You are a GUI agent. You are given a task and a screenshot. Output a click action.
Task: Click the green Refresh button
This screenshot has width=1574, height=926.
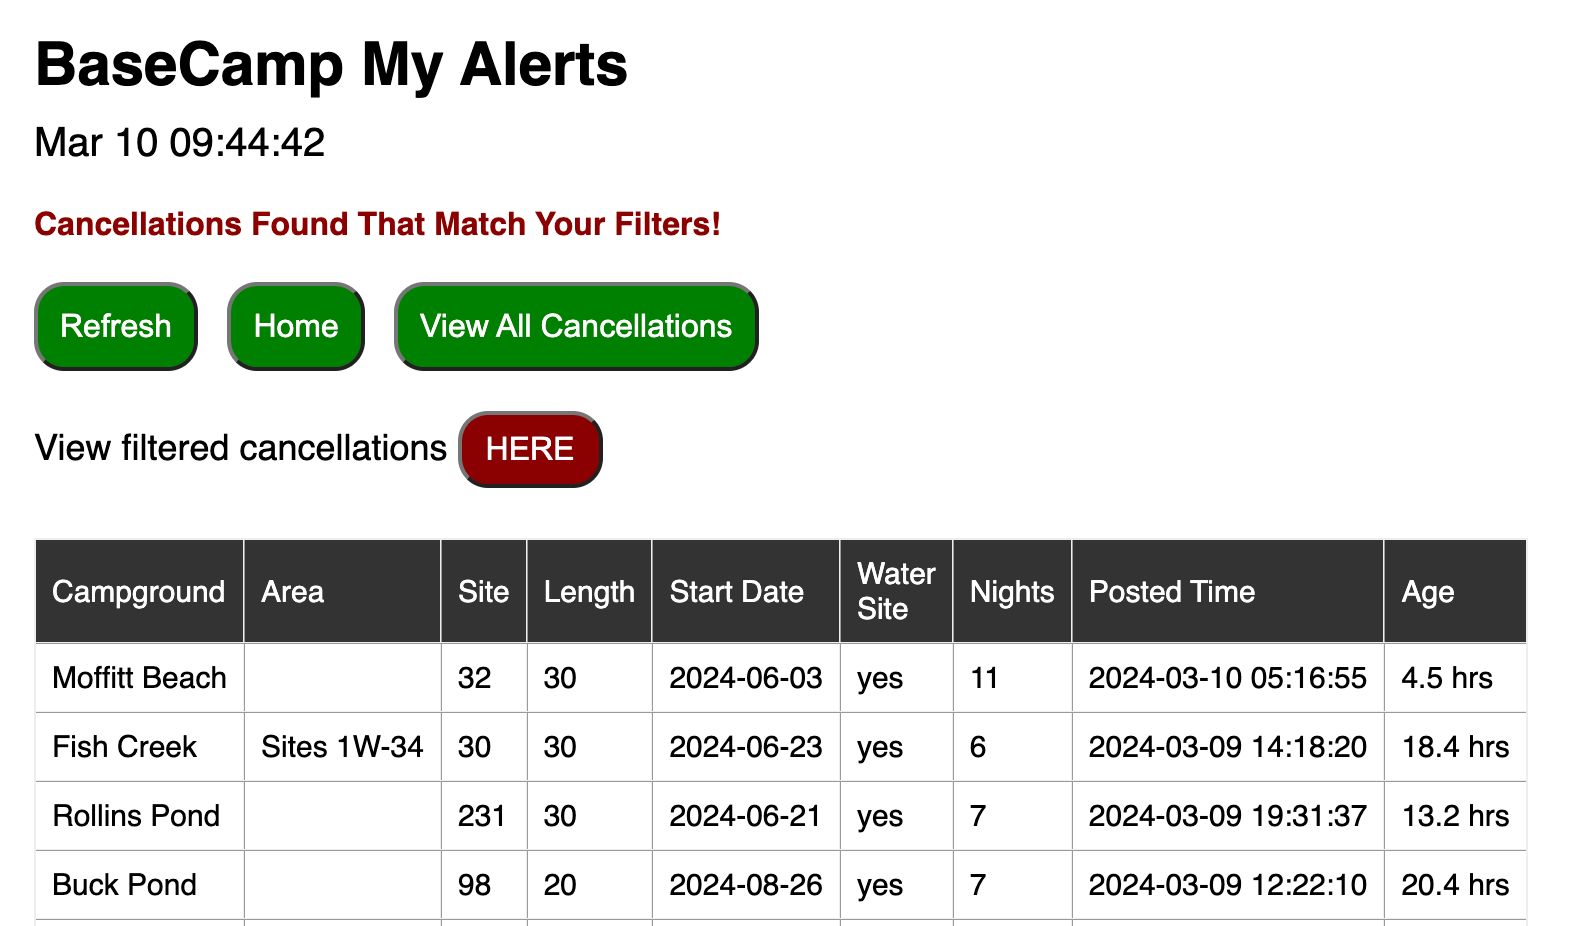[116, 326]
